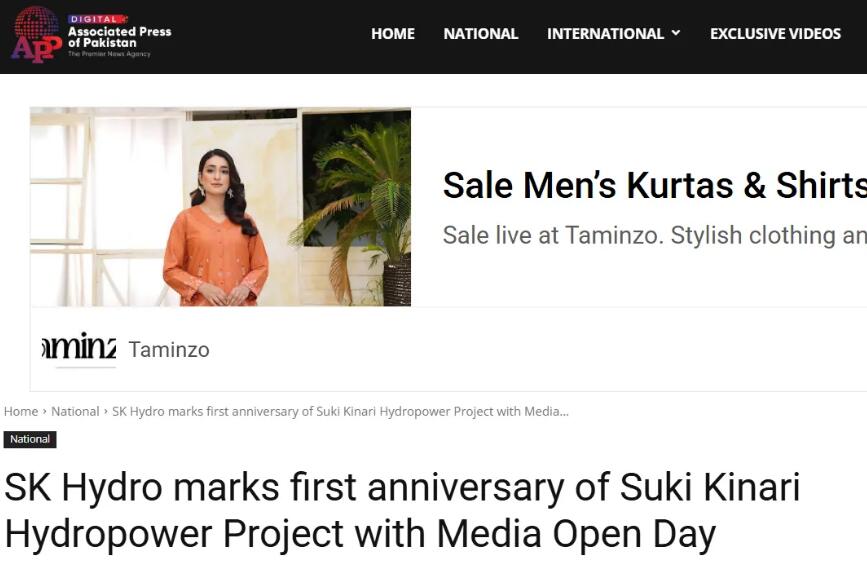Open the EXCLUSIVE VIDEOS menu item
This screenshot has width=867, height=564.
[x=775, y=34]
